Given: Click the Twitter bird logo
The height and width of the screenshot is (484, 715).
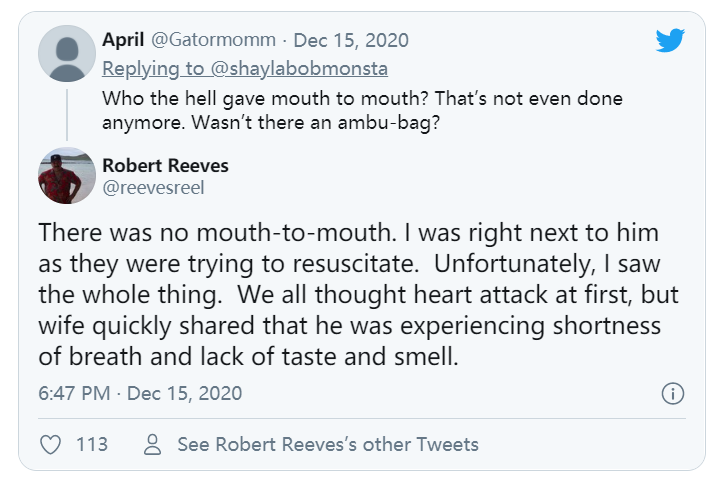Looking at the screenshot, I should click(x=669, y=41).
